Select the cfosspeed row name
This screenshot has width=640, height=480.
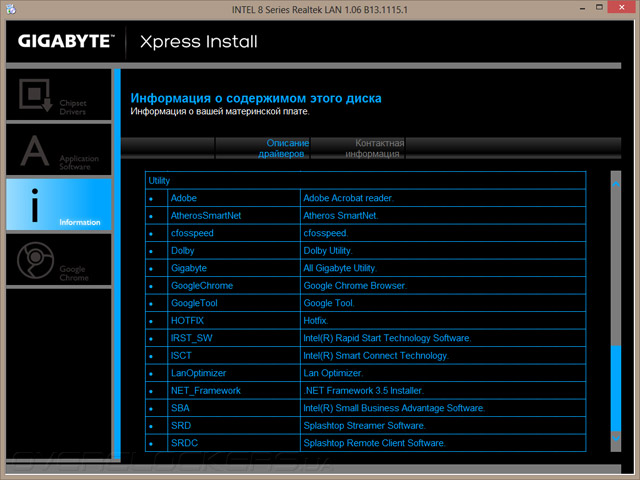(x=192, y=233)
